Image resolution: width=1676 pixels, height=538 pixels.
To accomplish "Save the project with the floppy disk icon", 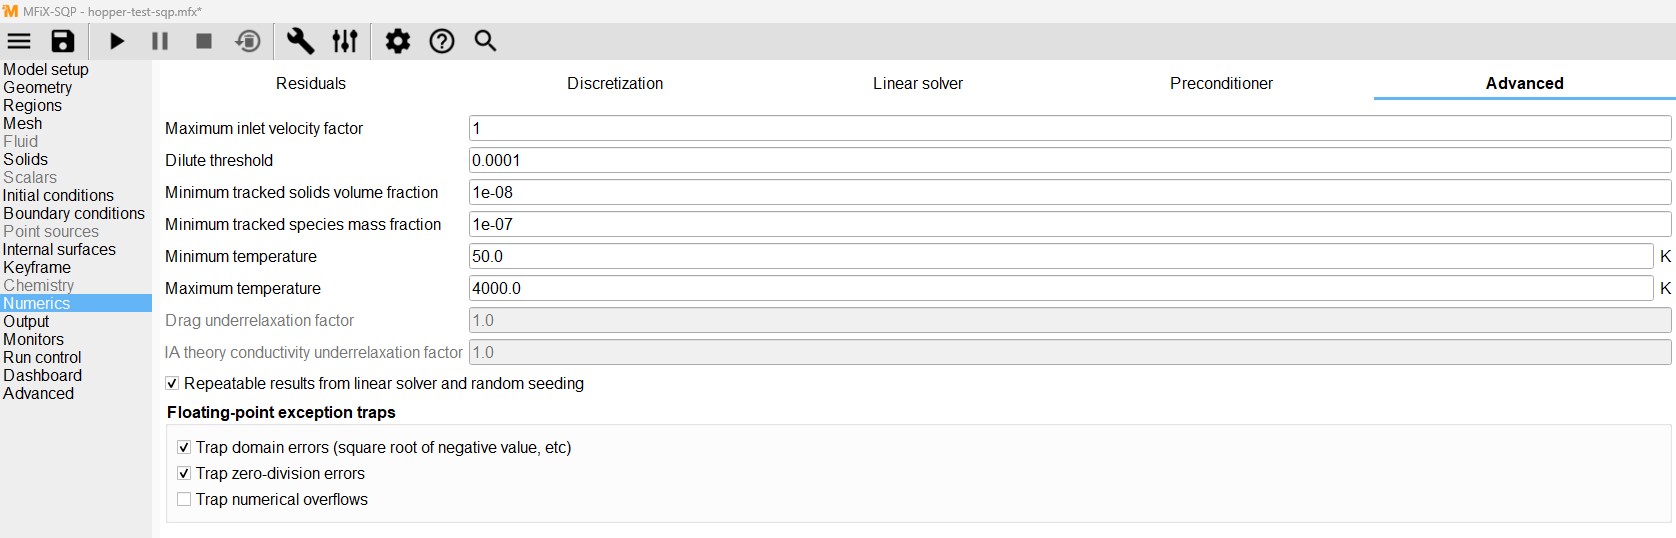I will (63, 41).
